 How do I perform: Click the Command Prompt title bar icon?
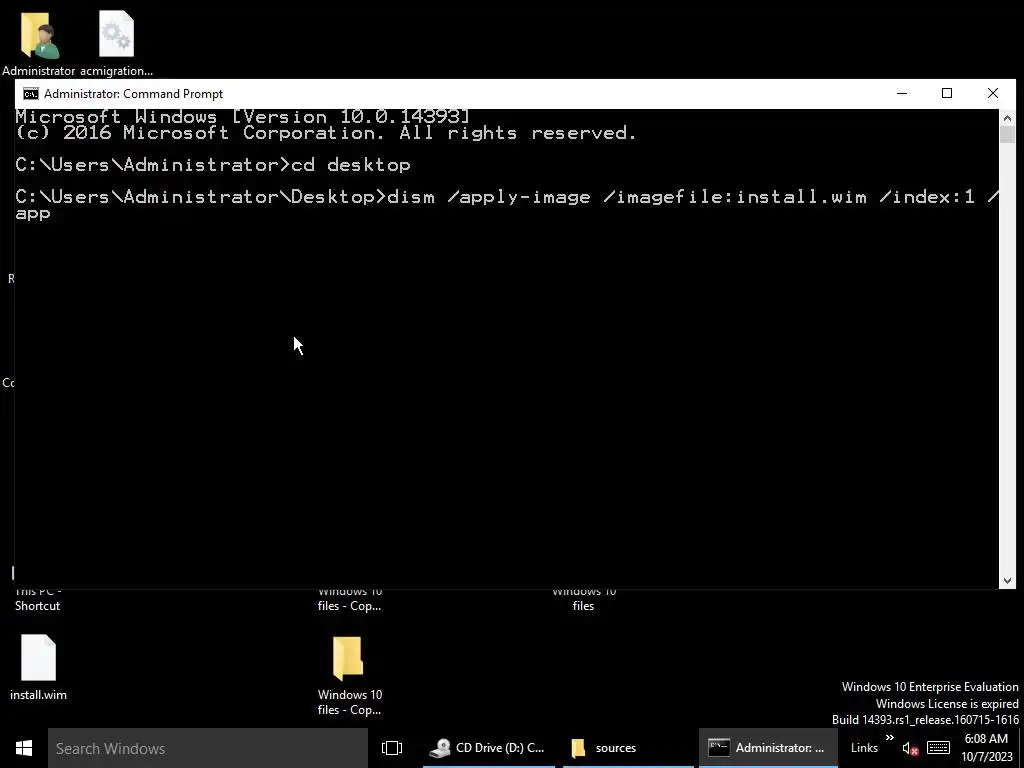pos(31,94)
